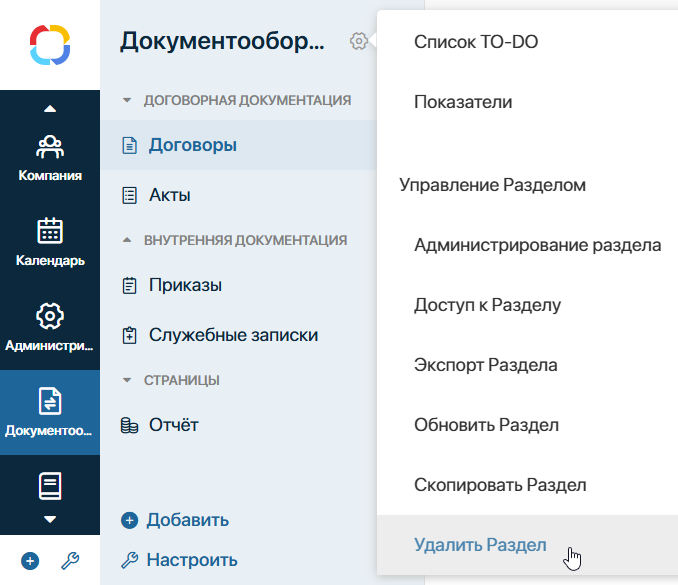Click the wrench icon beside Настроить
Viewport: 678px width, 585px height.
(129, 560)
